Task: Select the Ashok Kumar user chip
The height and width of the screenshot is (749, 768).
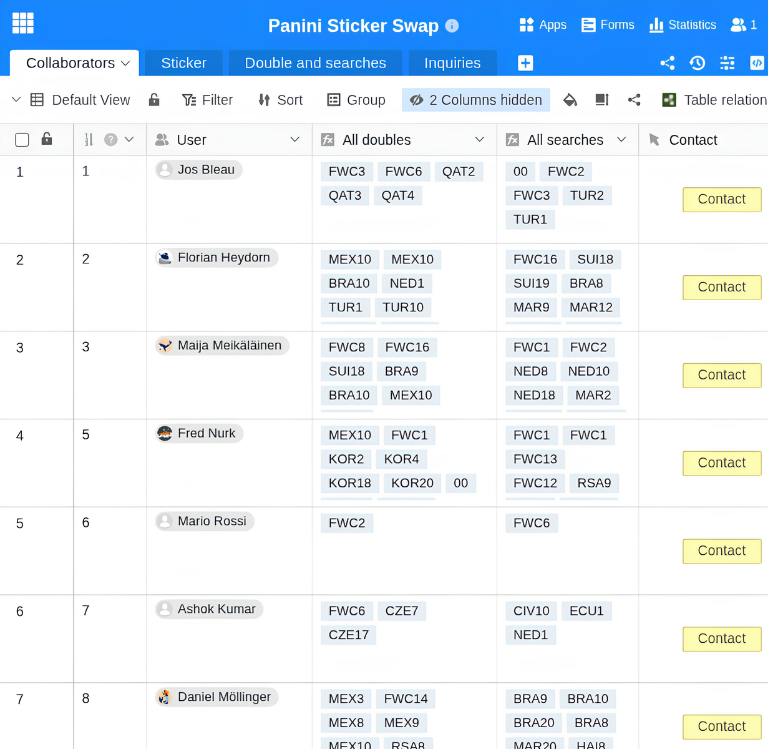Action: (209, 609)
